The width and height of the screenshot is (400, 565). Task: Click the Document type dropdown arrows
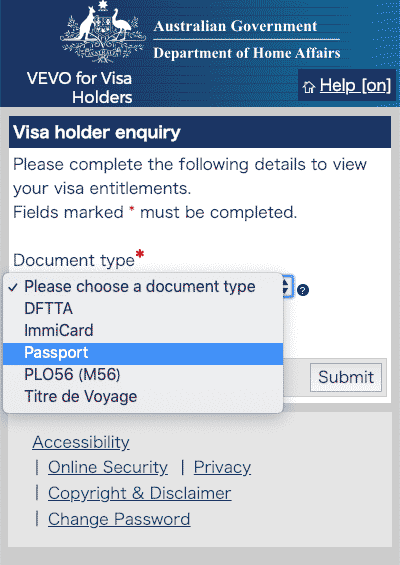coord(287,287)
